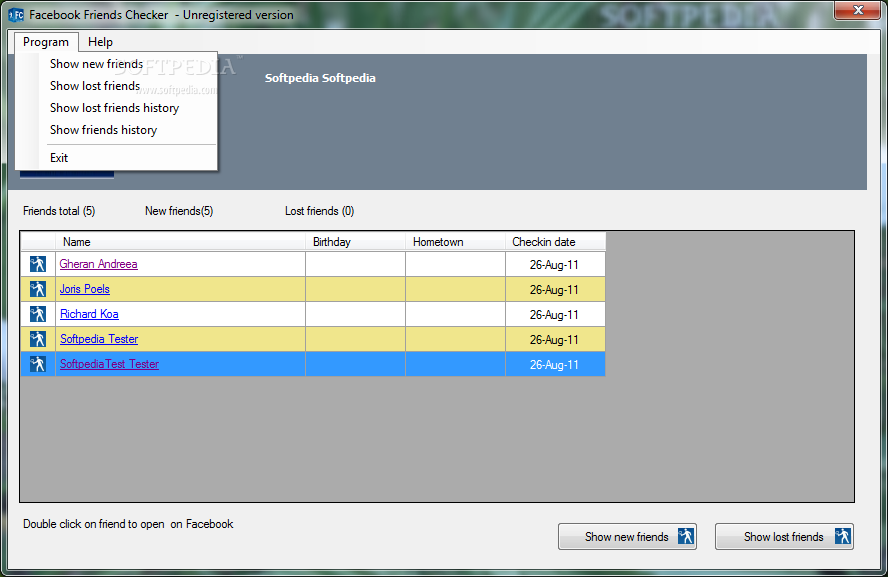
Task: Click the New friends(5) label
Action: pyautogui.click(x=179, y=211)
